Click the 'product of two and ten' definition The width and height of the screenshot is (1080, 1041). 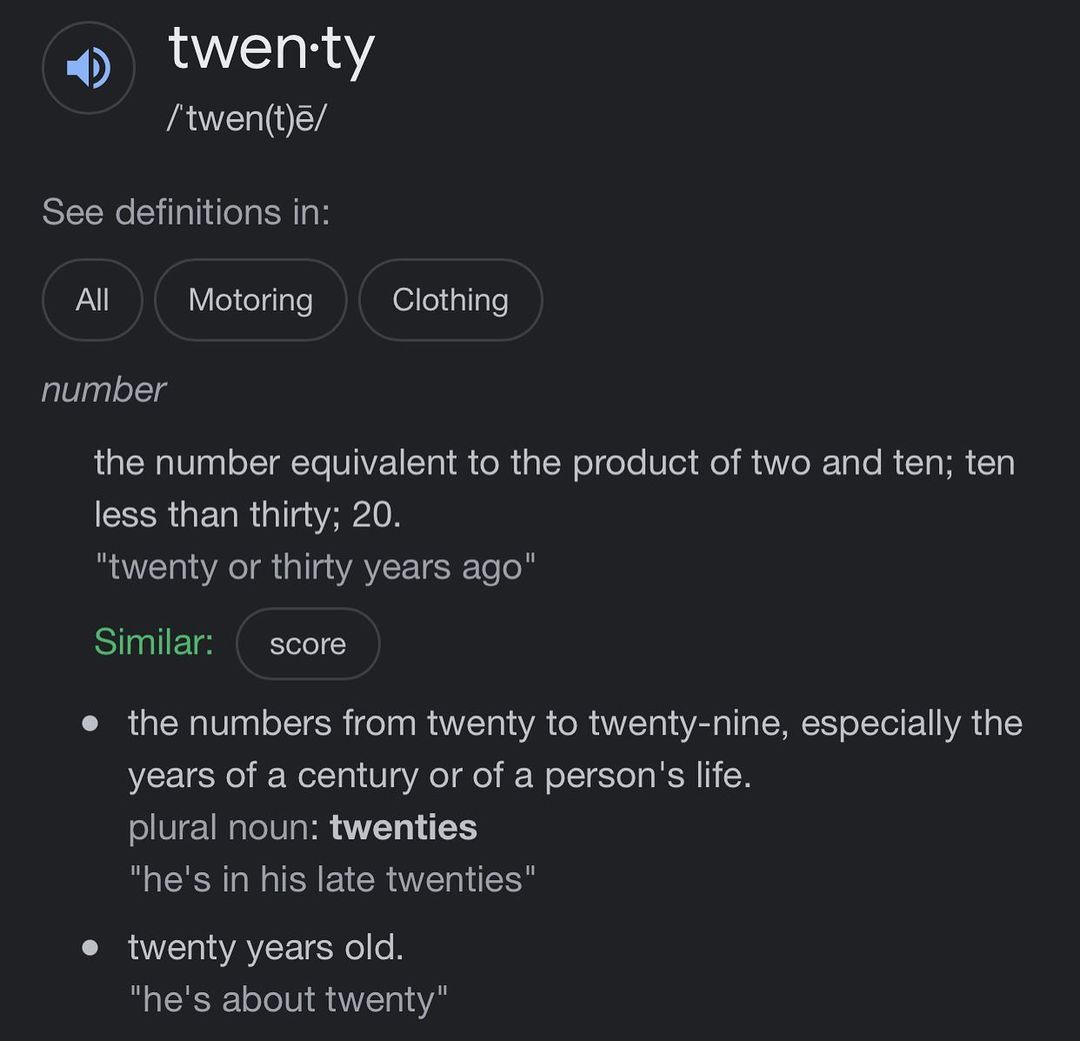(x=554, y=488)
